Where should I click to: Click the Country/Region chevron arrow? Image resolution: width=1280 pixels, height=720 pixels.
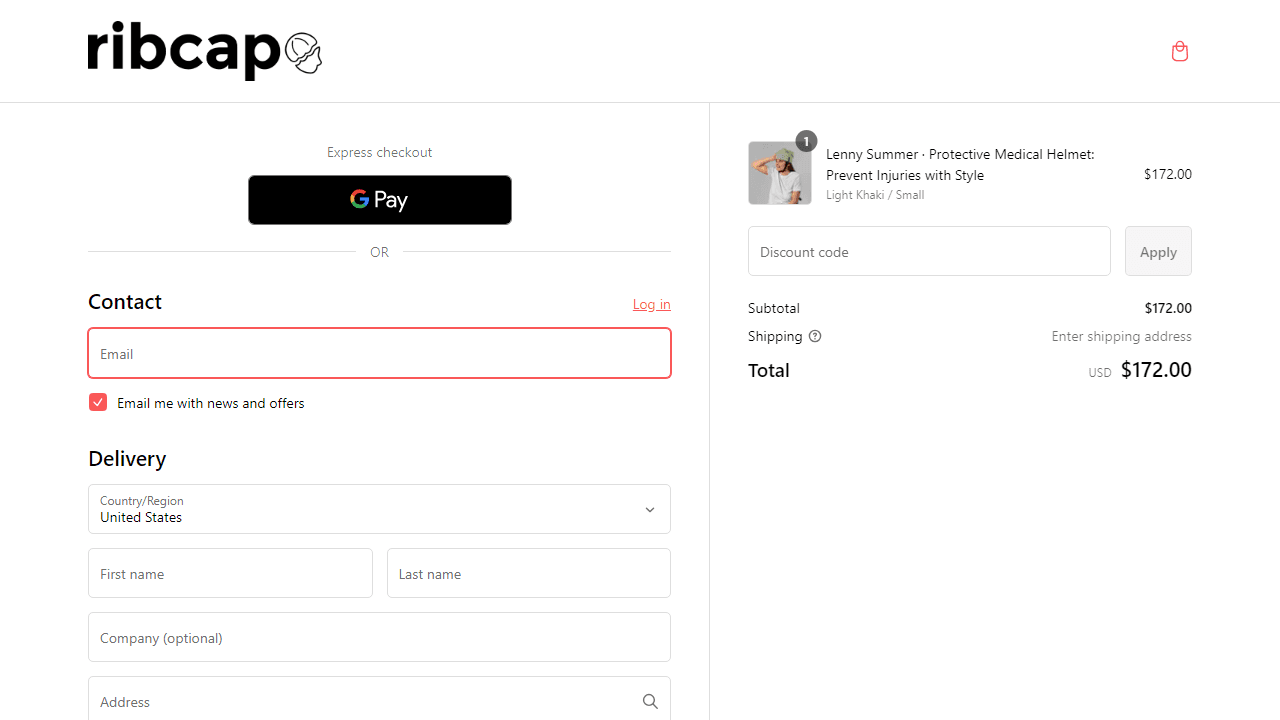pos(650,510)
